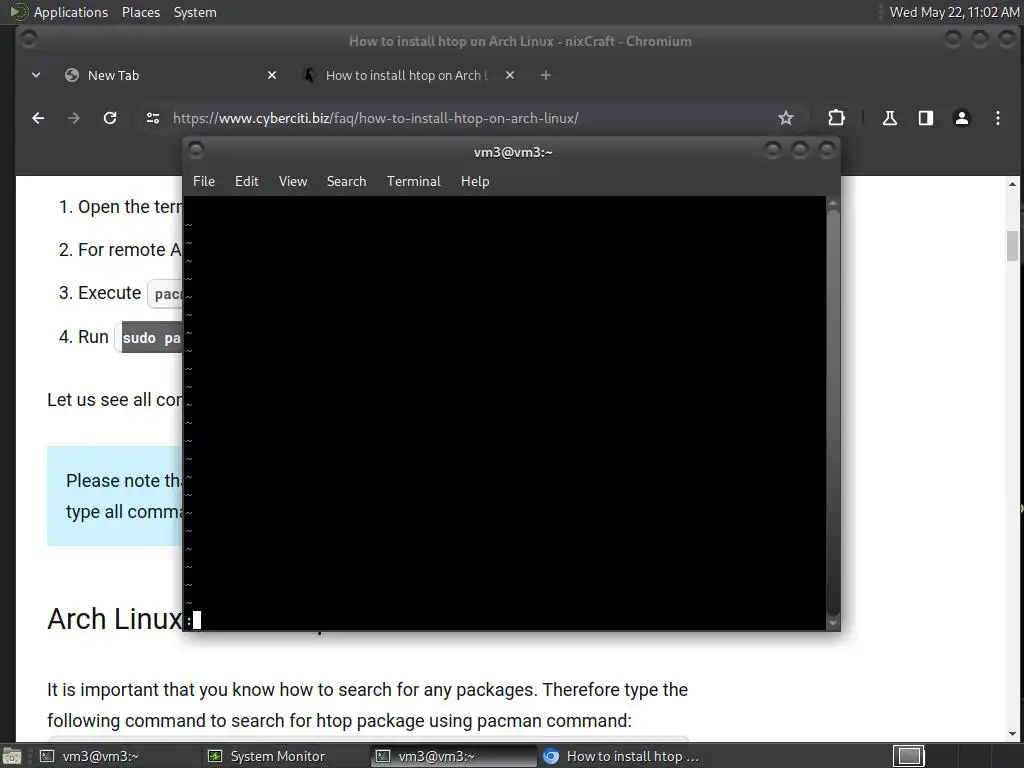
Task: Click 'For remote' step two text
Action: pyautogui.click(x=129, y=250)
